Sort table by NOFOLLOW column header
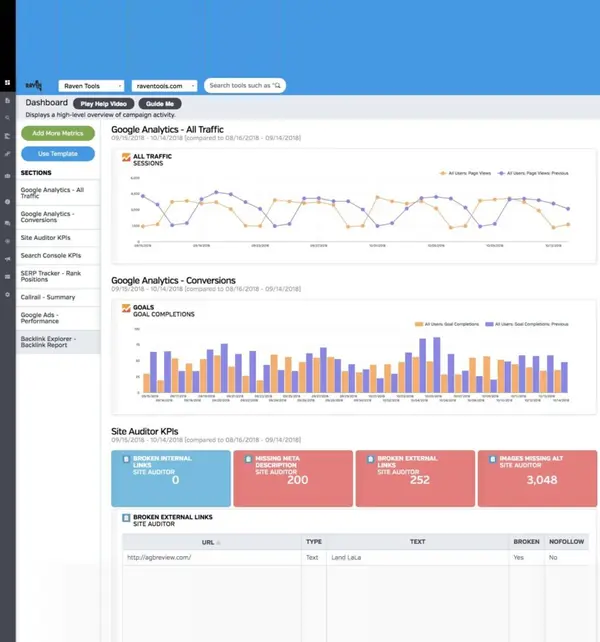 click(566, 542)
